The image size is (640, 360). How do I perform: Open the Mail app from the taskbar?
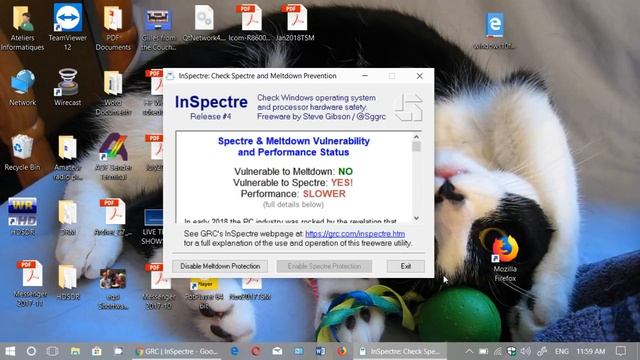277,351
